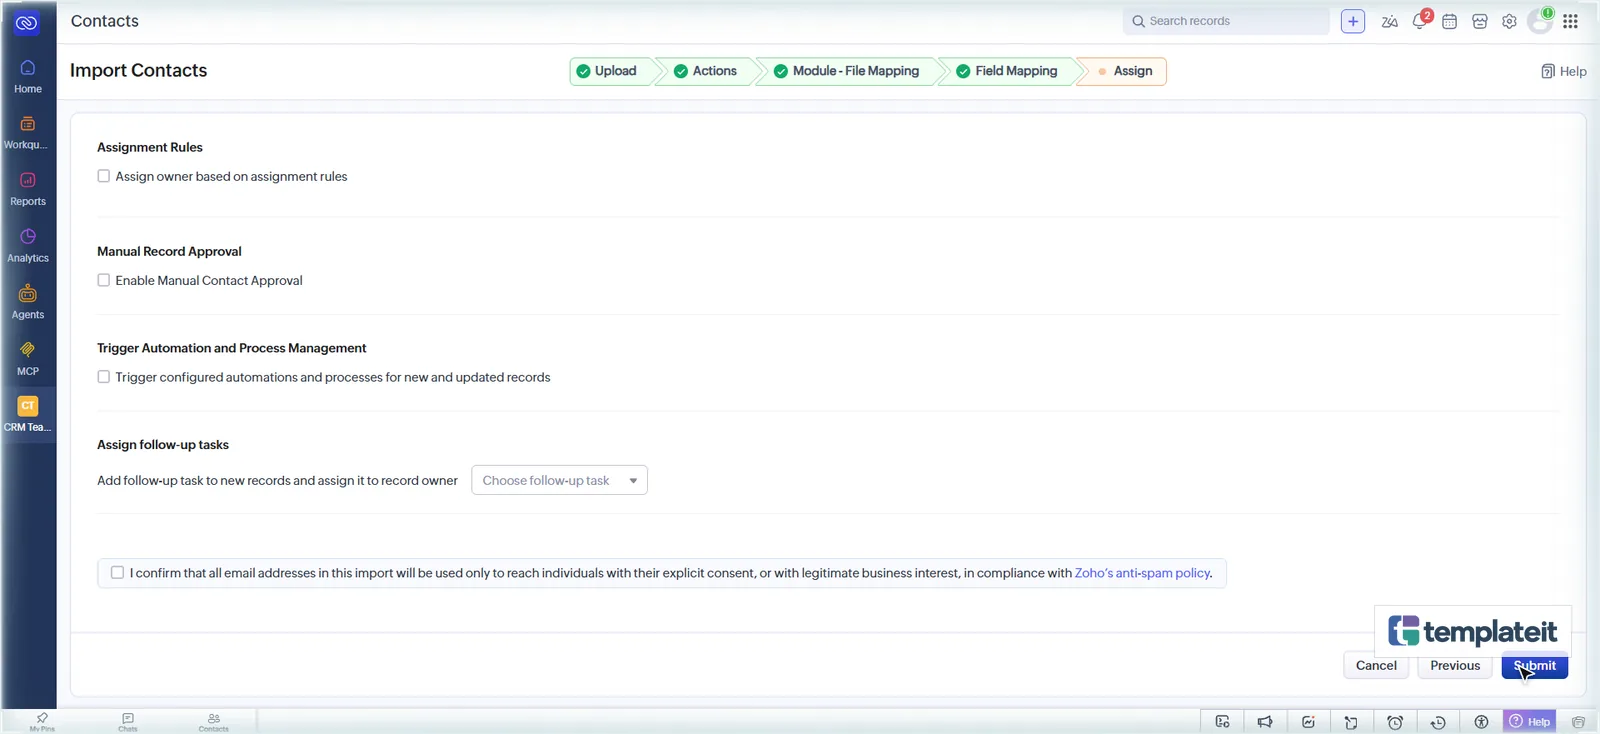
Task: Open Analytics in the sidebar
Action: point(28,246)
